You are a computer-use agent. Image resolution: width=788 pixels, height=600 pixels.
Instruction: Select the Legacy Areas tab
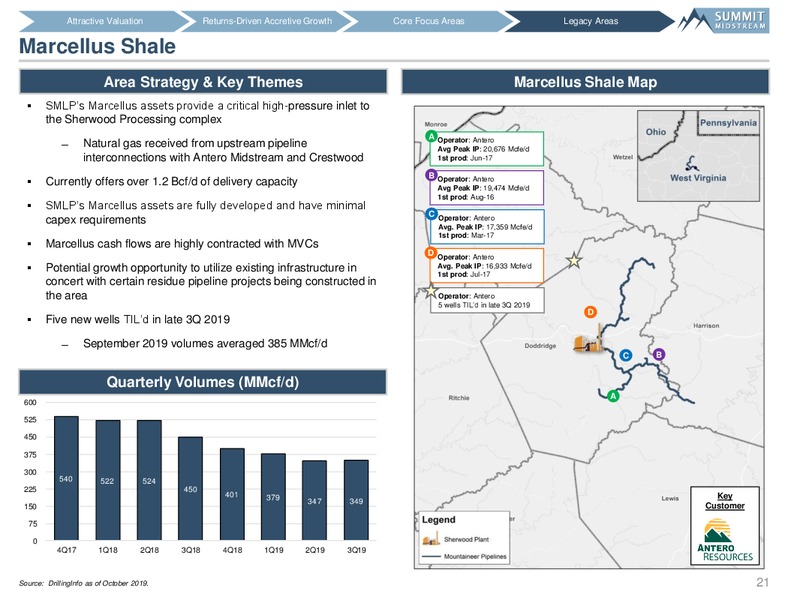point(590,21)
